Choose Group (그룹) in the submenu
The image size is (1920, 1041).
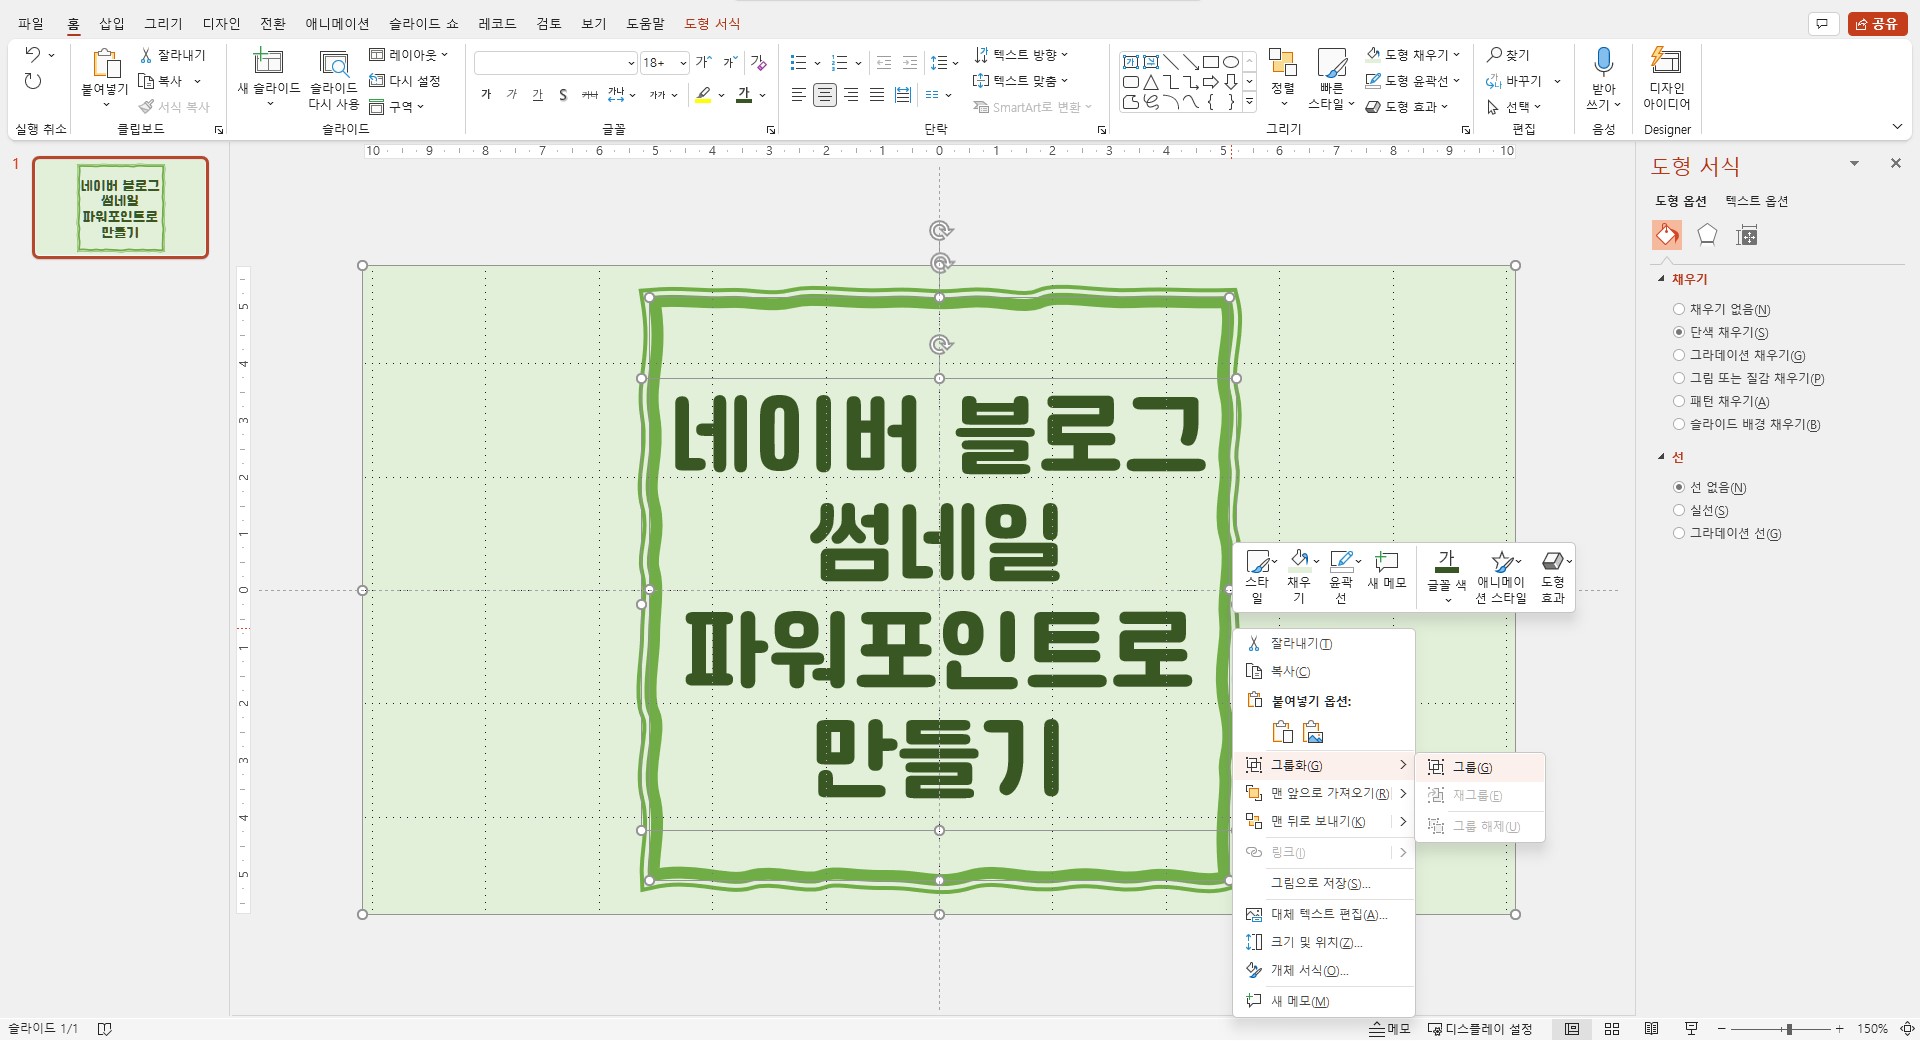(x=1481, y=767)
